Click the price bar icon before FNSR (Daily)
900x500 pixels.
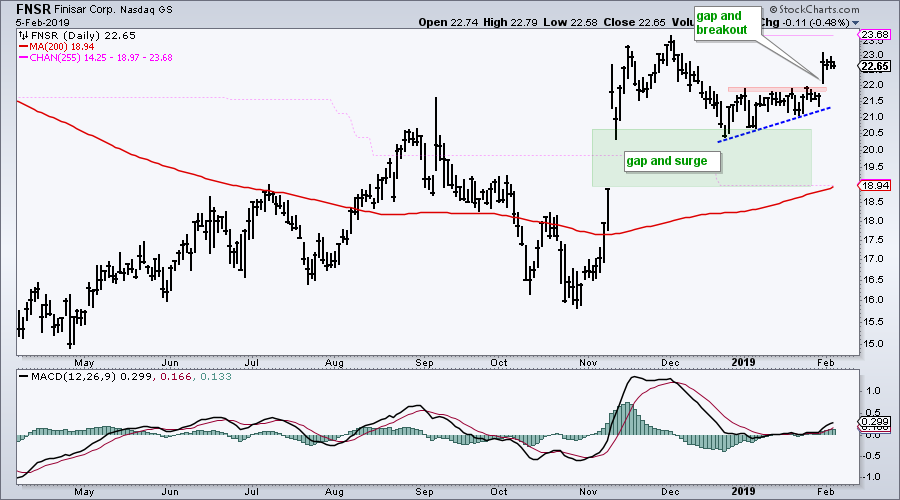[x=24, y=36]
